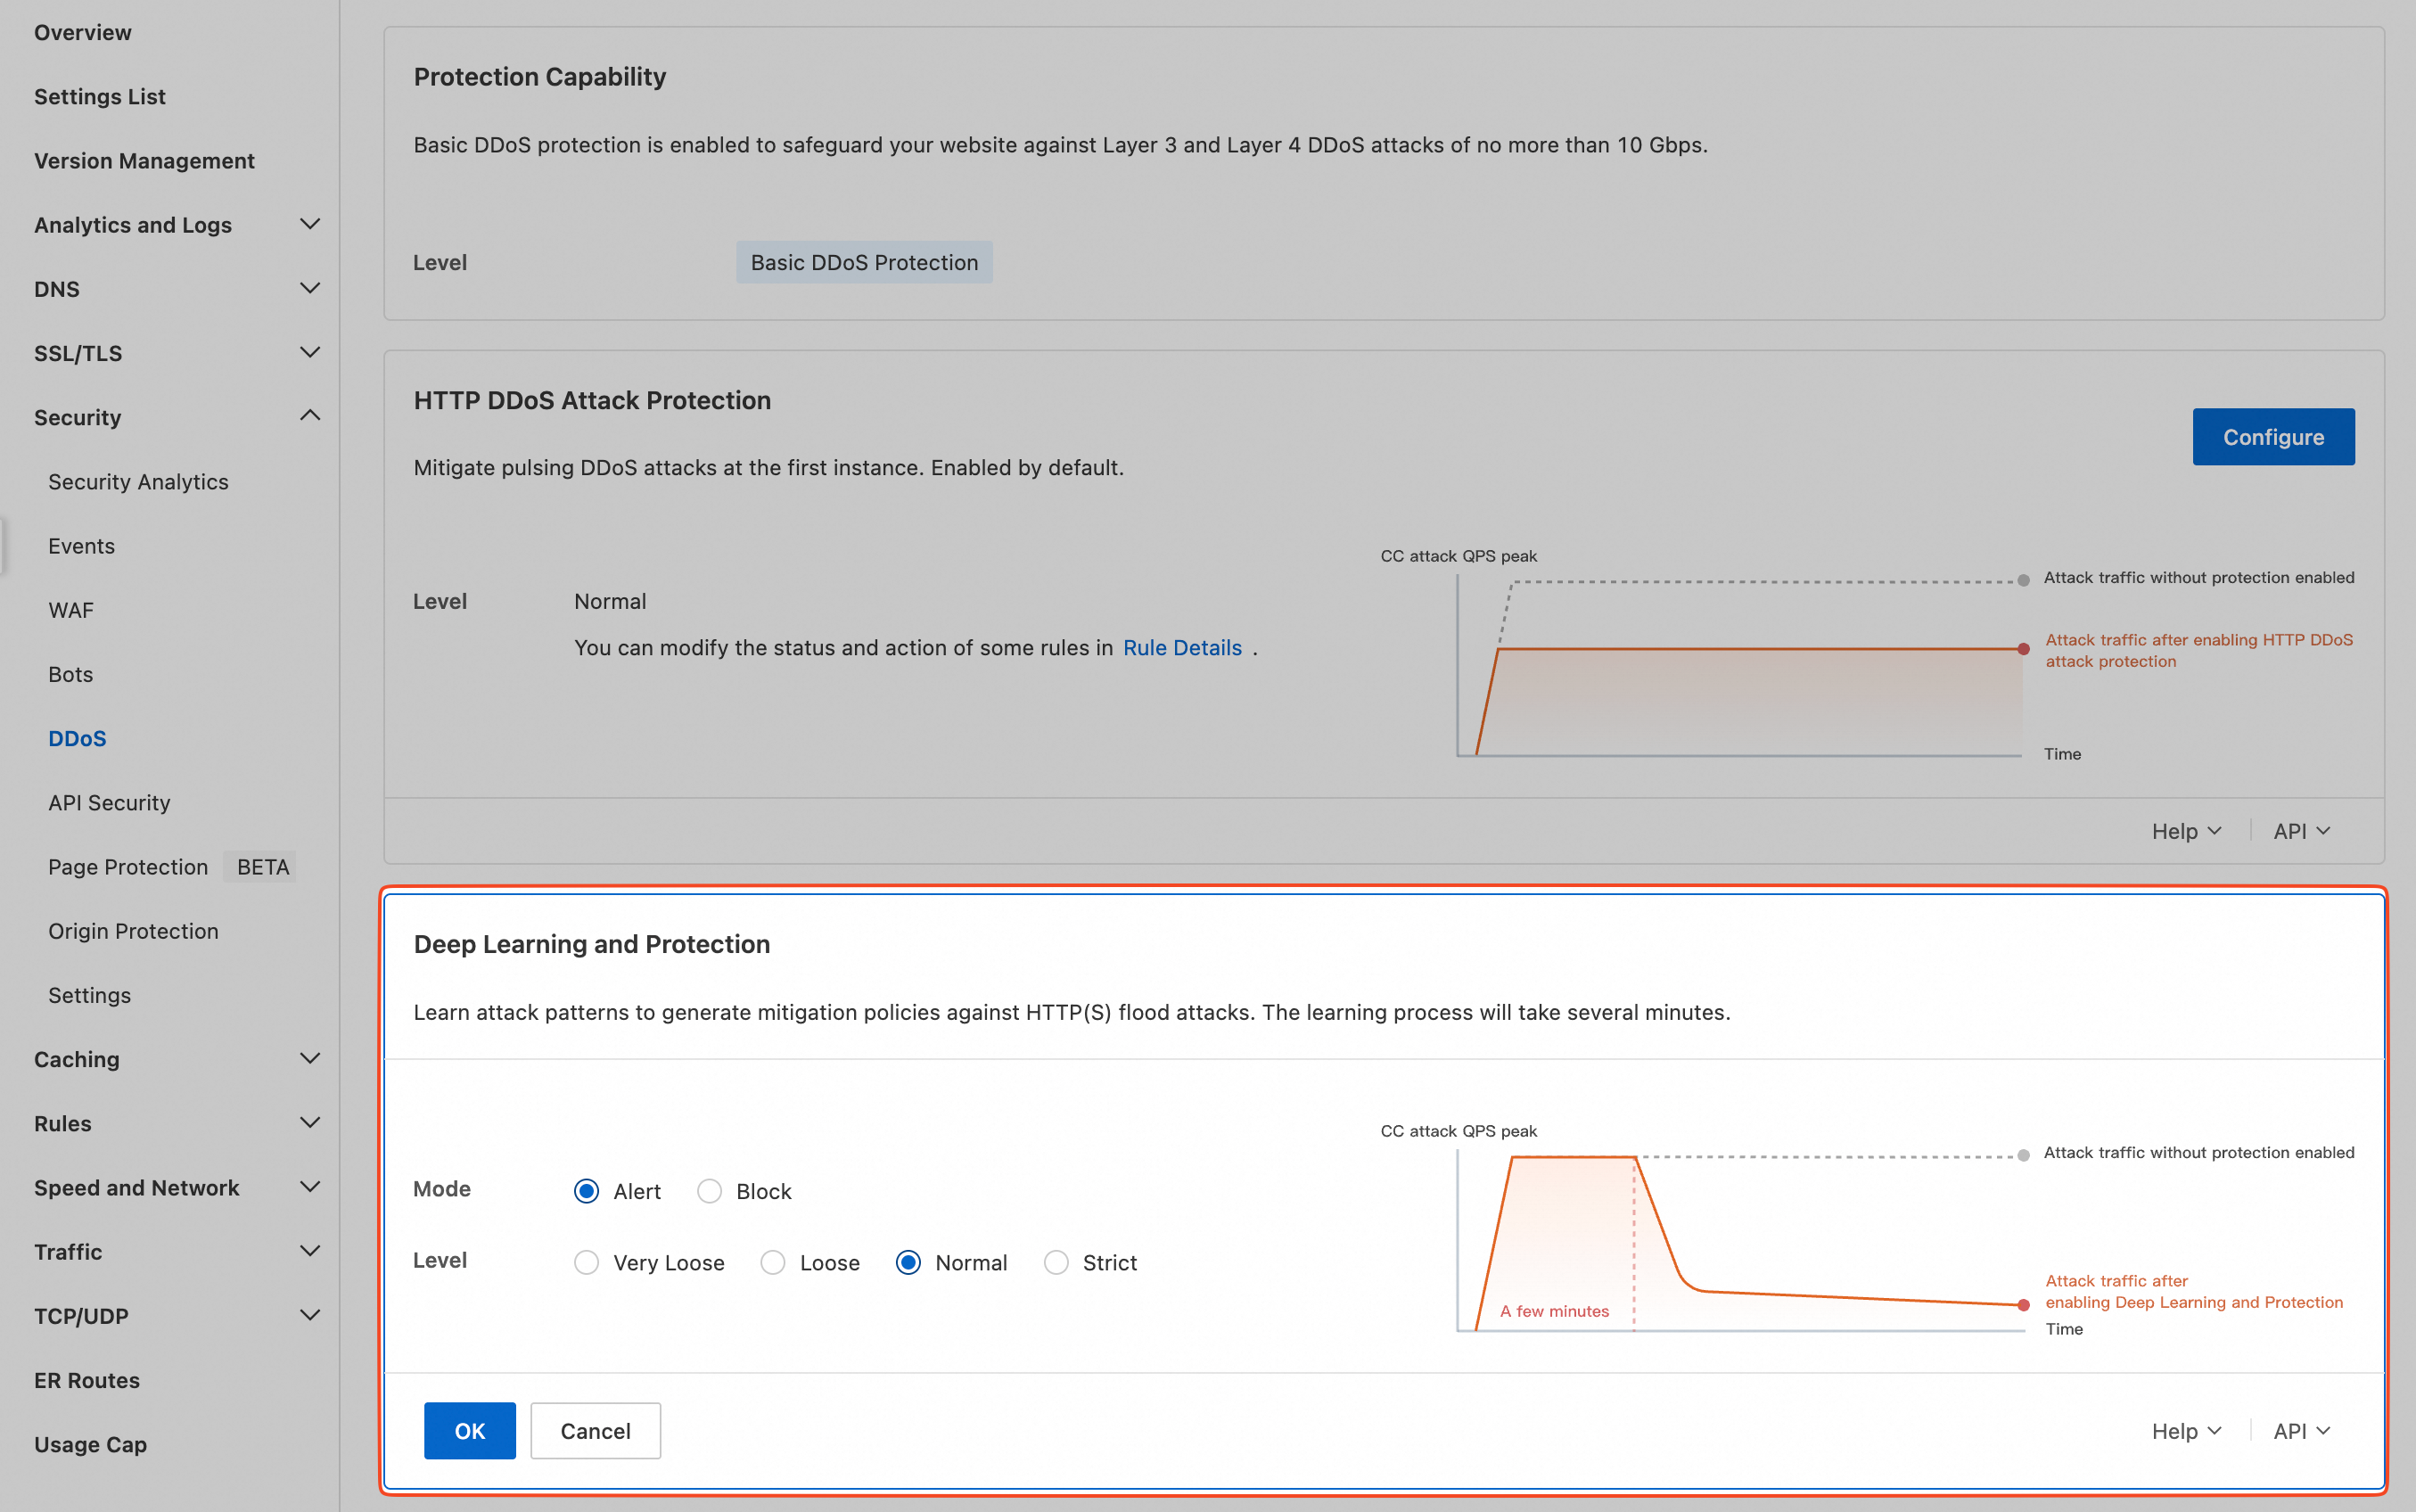Screen dimensions: 2416x1512
Task: Open the WAF sidebar menu item
Action: (x=71, y=610)
